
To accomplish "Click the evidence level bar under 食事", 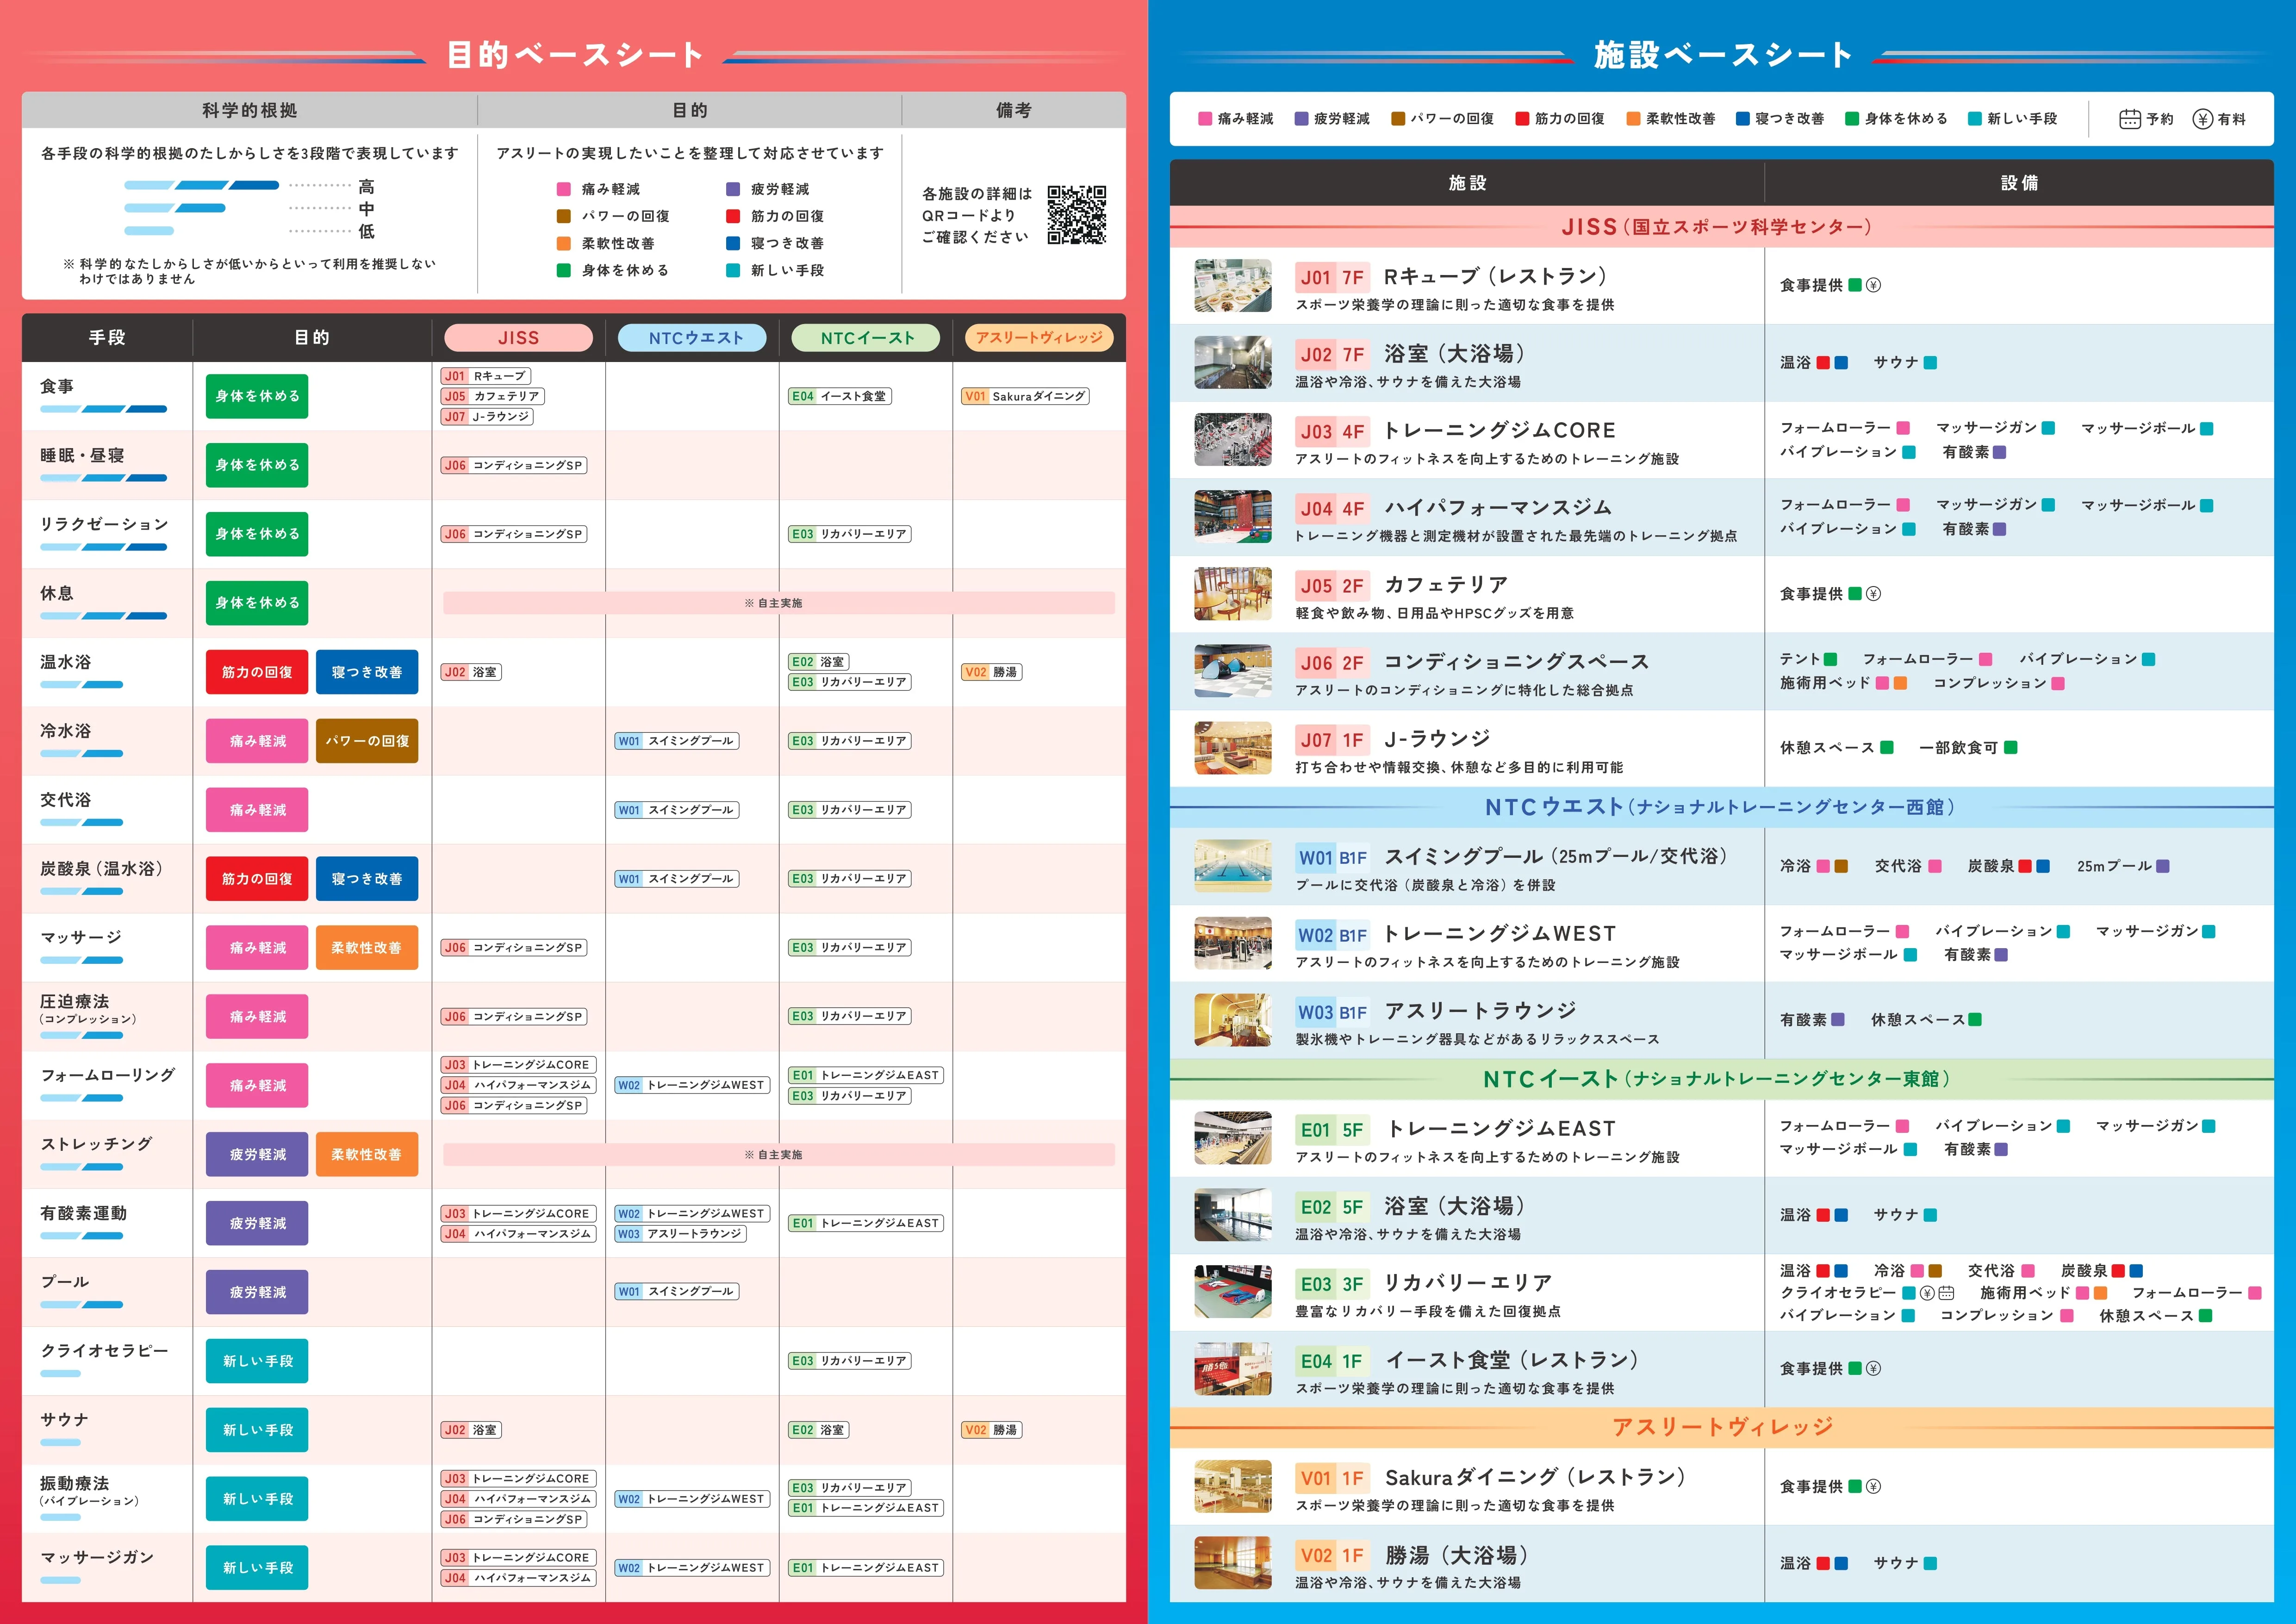I will (x=104, y=409).
